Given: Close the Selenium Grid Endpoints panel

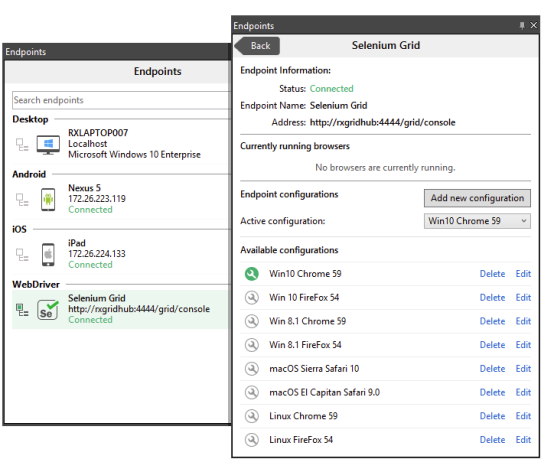Looking at the screenshot, I should coord(534,25).
